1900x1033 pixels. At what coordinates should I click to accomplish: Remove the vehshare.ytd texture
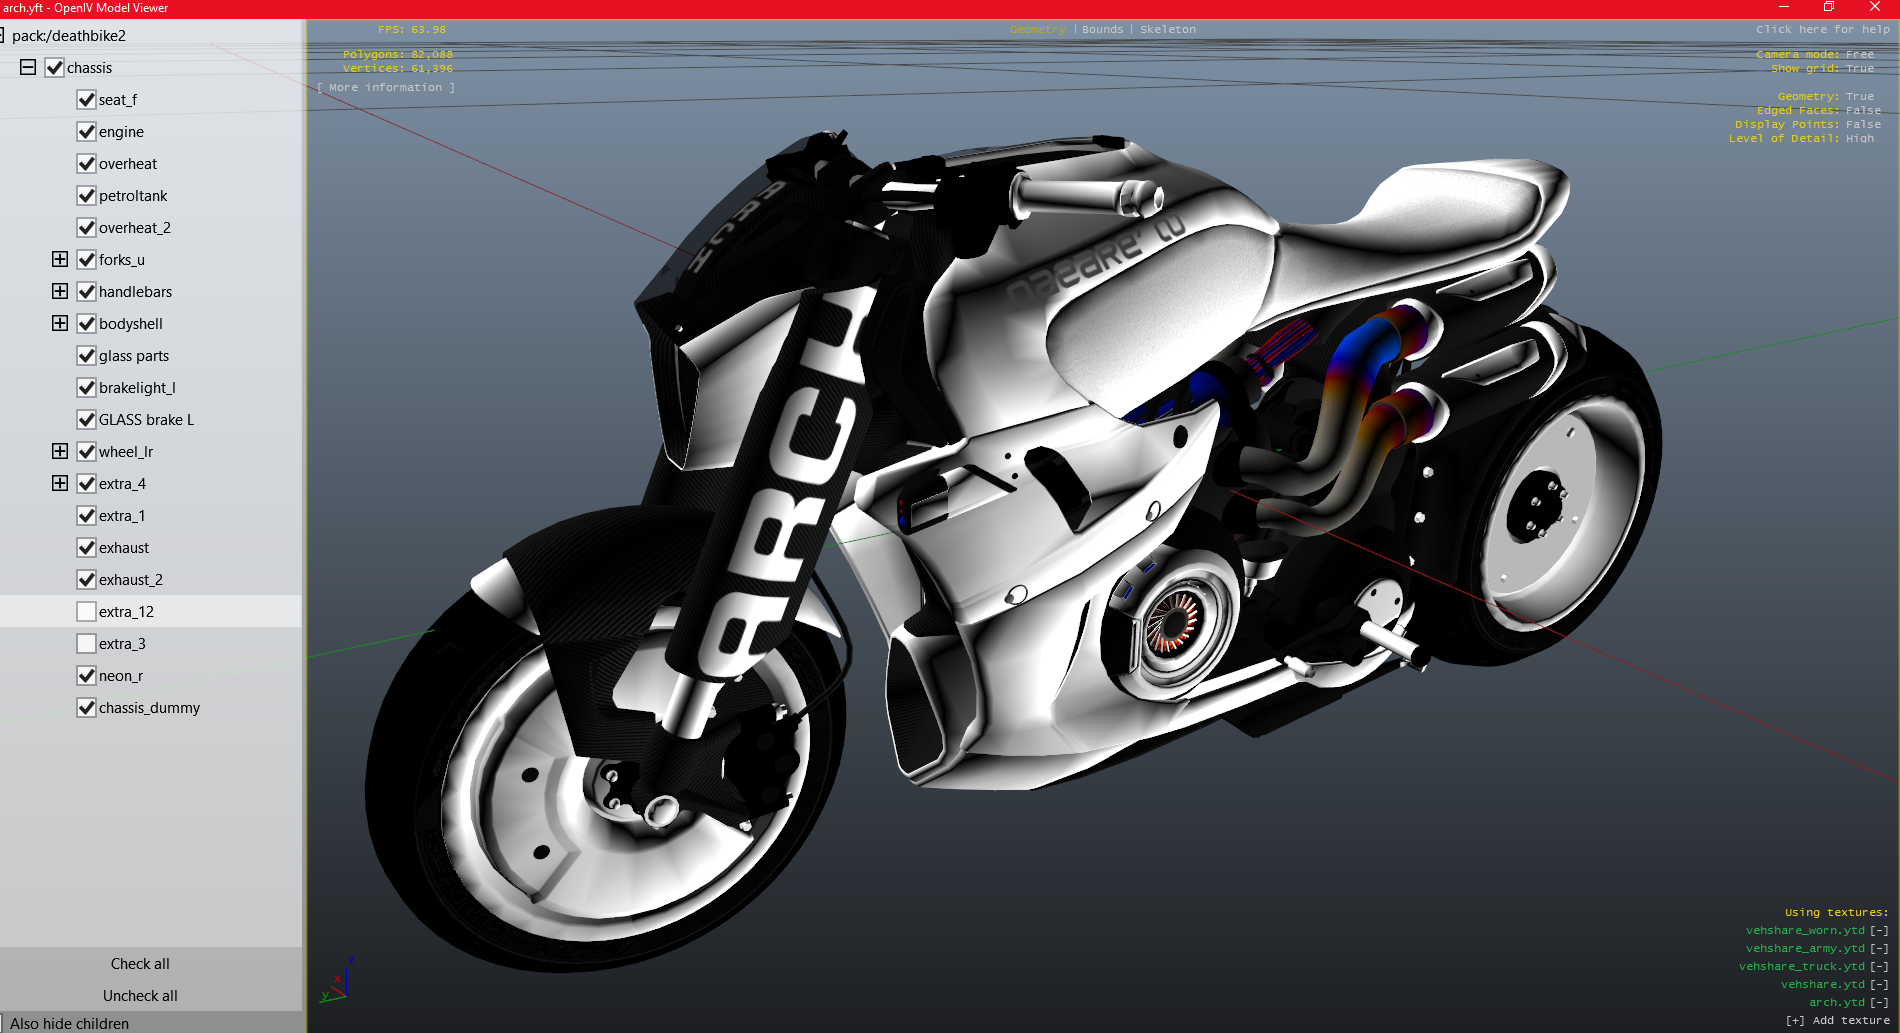click(1880, 985)
